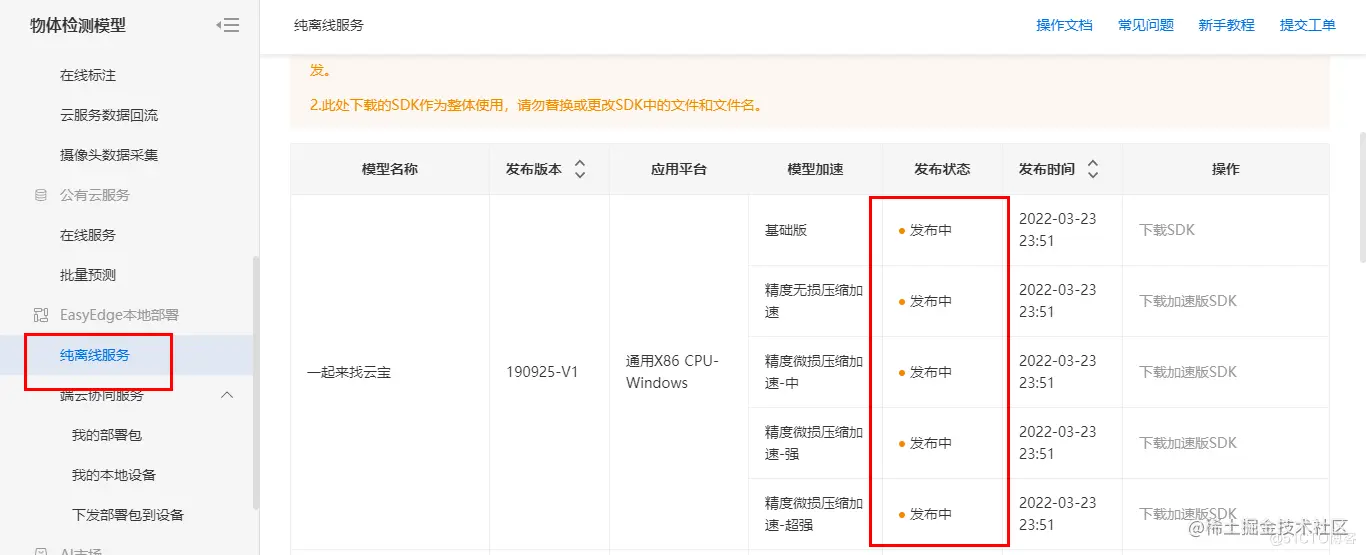1366x555 pixels.
Task: Click the 操作 column header
Action: (1226, 169)
